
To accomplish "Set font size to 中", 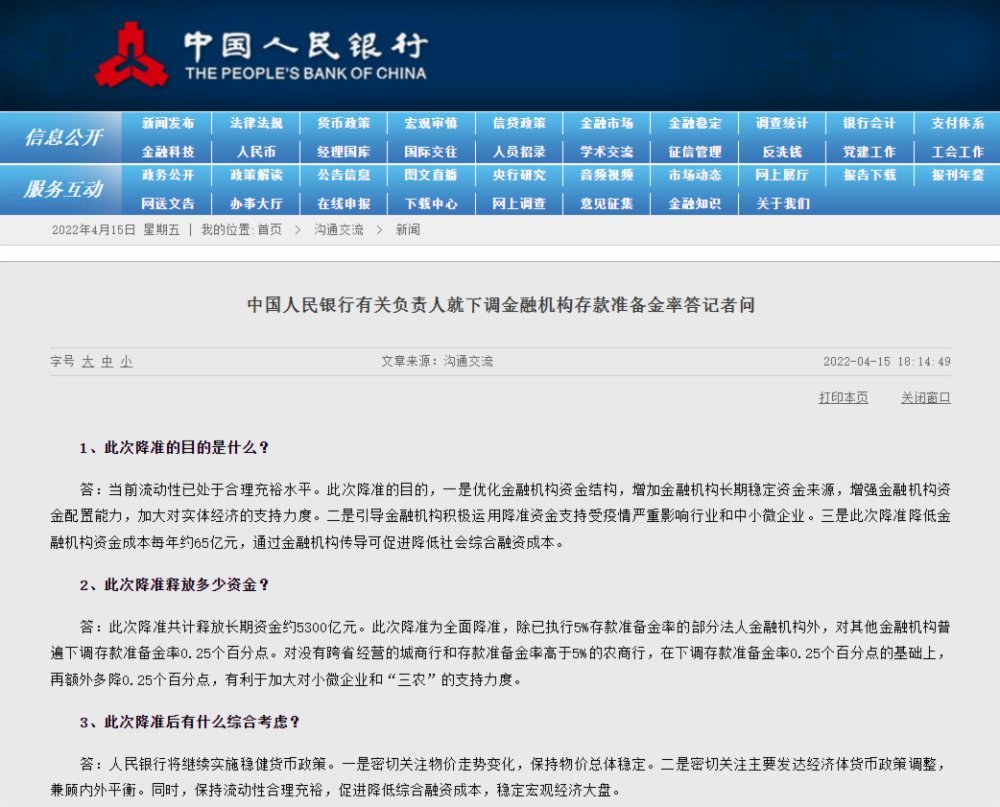I will (107, 362).
